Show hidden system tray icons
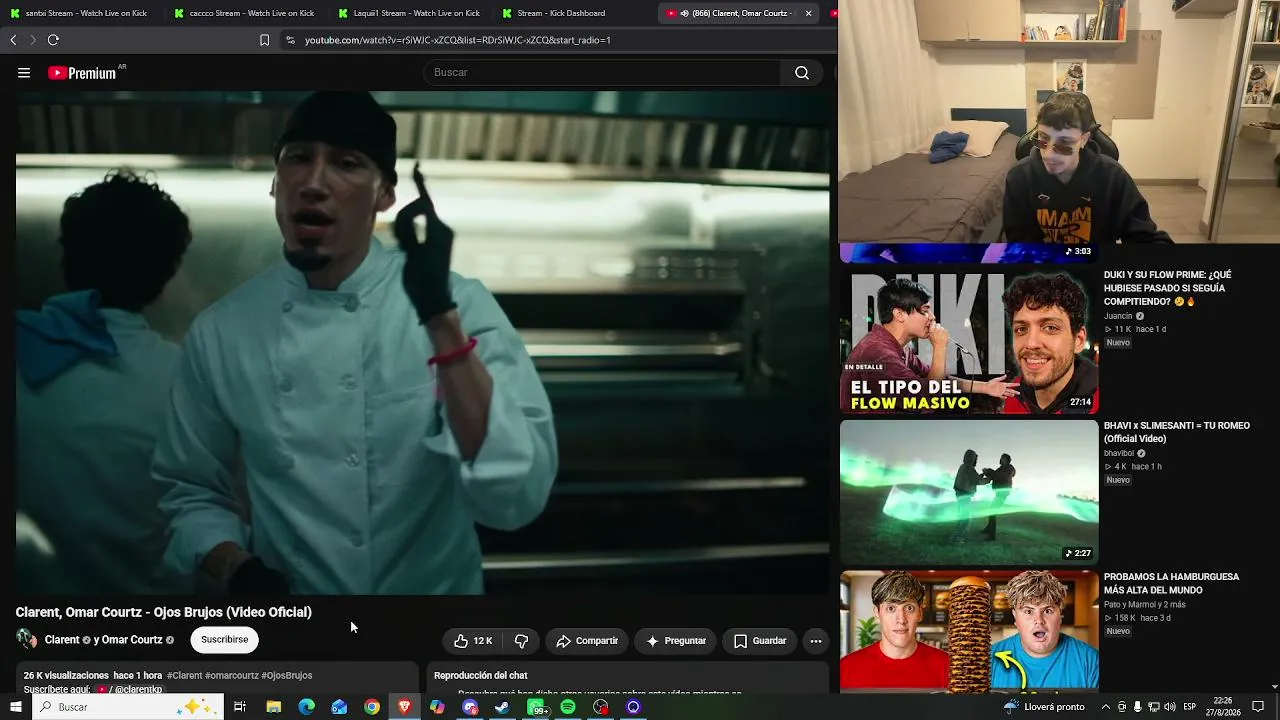 [1105, 707]
